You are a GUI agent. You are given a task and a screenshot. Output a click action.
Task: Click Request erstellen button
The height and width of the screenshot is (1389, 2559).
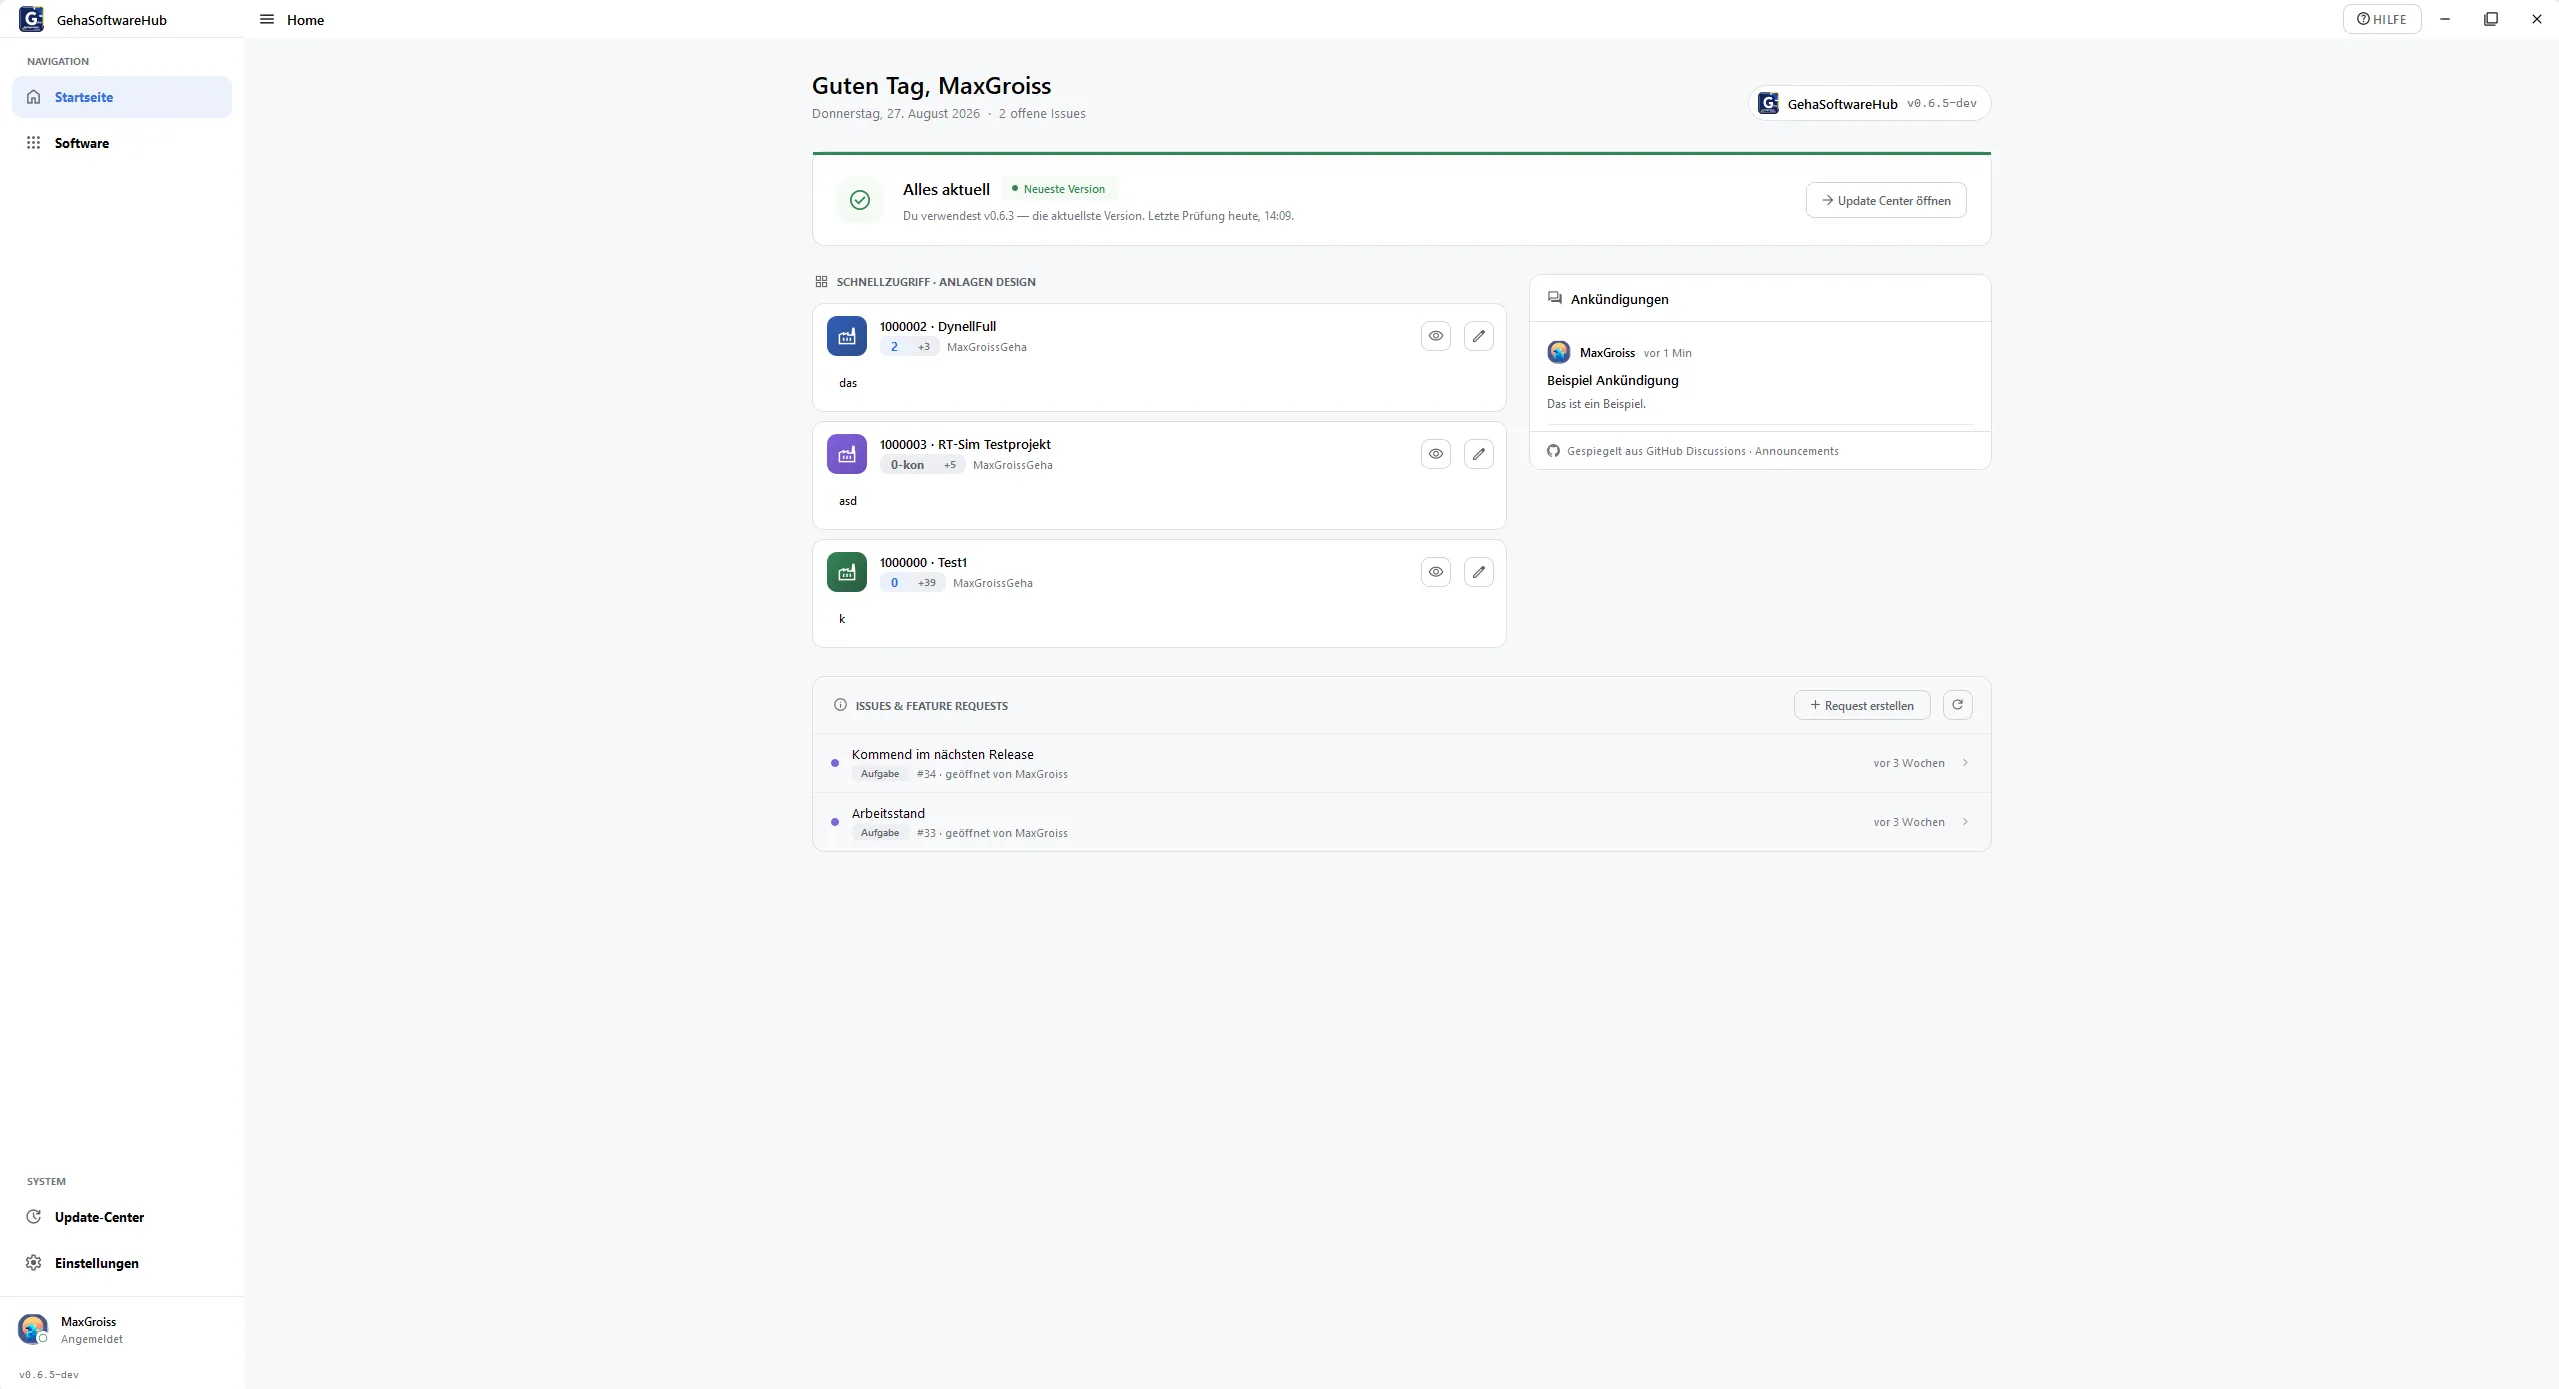[1861, 705]
